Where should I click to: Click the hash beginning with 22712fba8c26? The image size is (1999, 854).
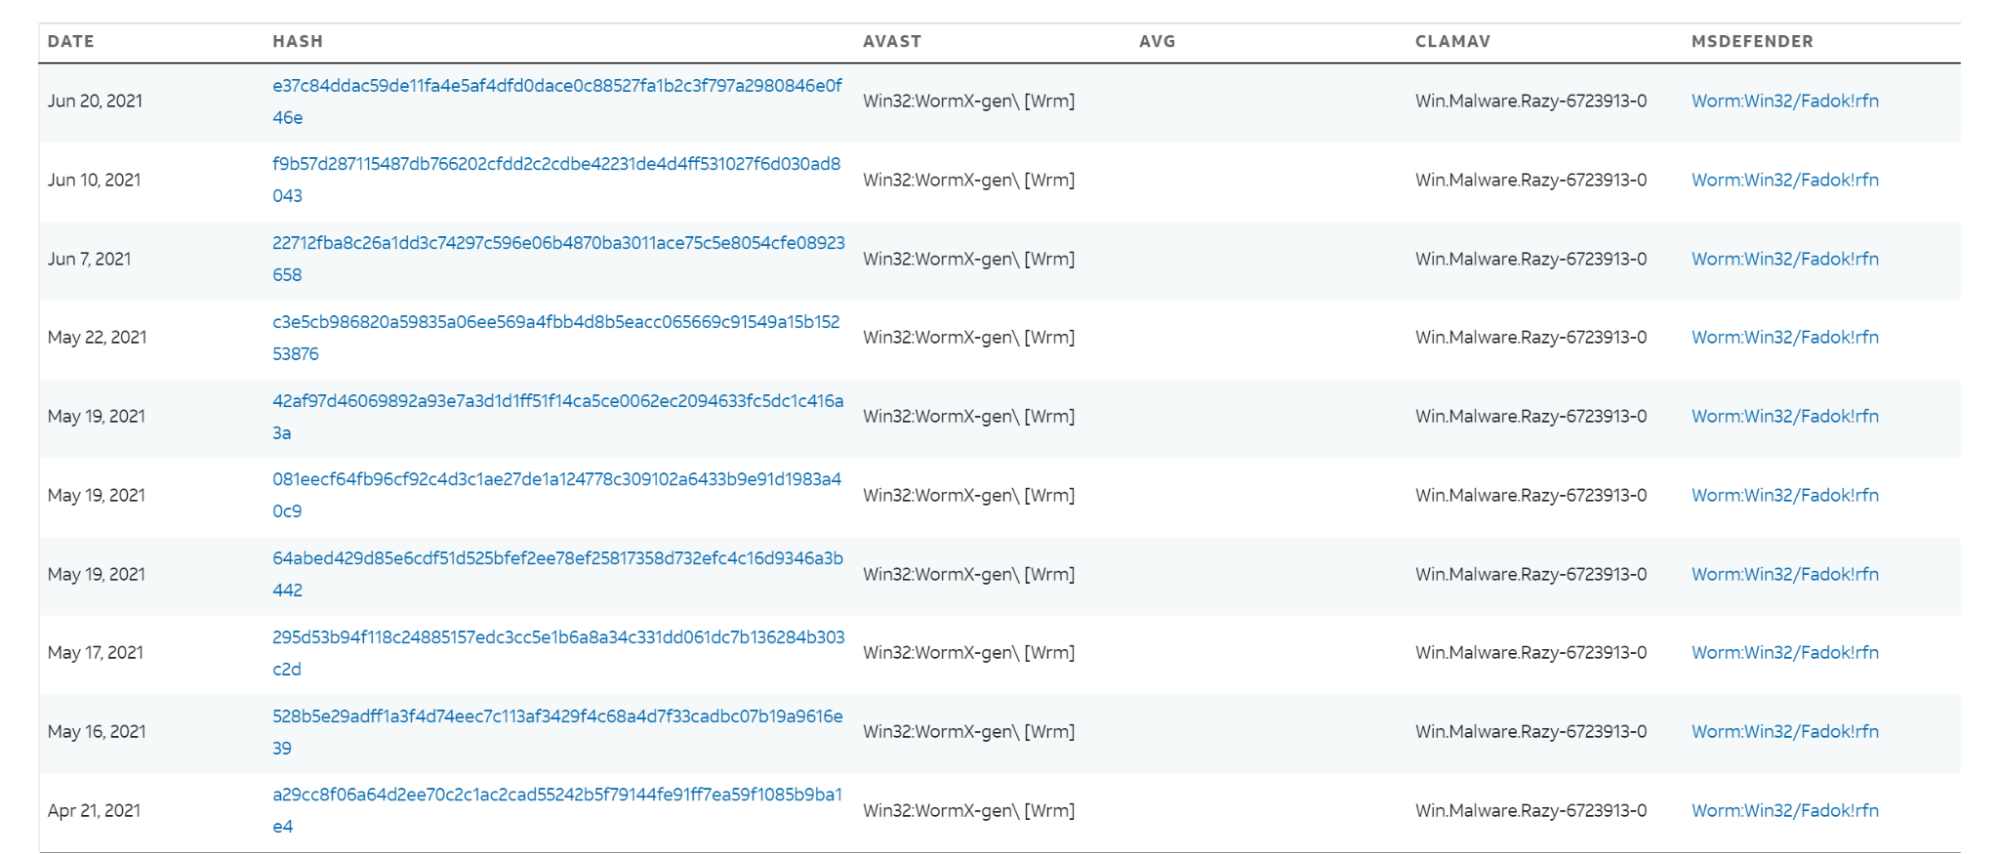click(558, 243)
